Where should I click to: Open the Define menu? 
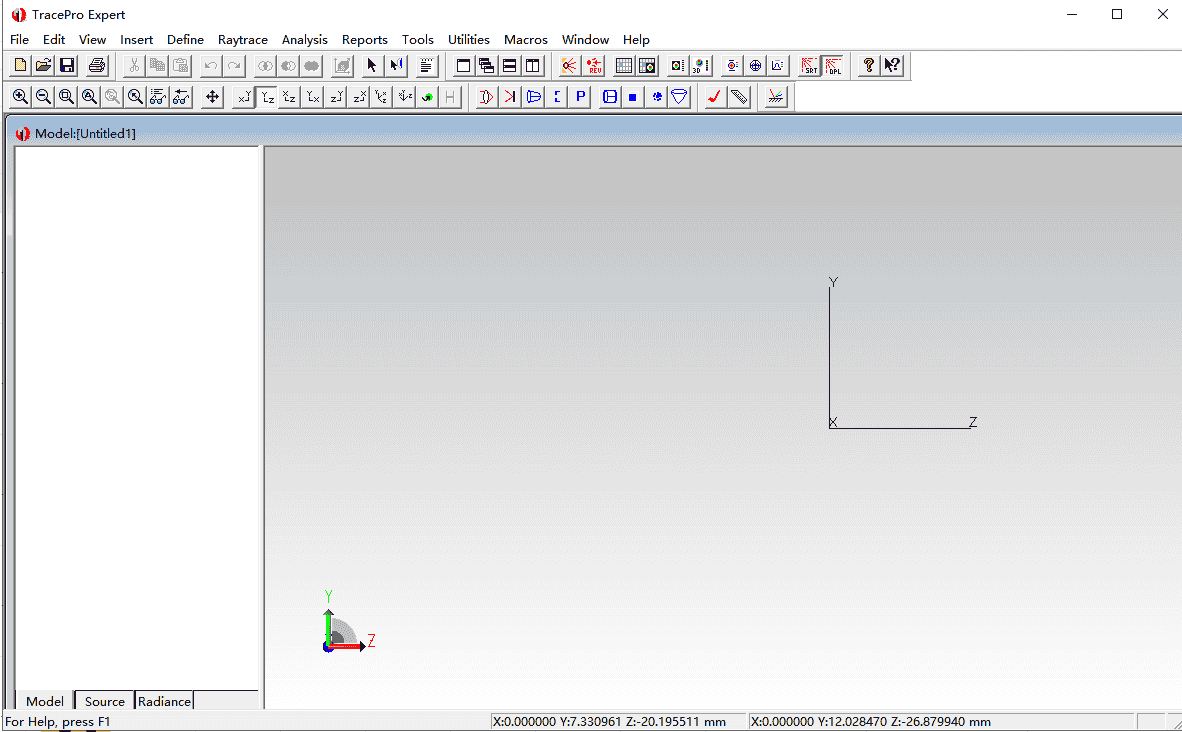point(185,40)
